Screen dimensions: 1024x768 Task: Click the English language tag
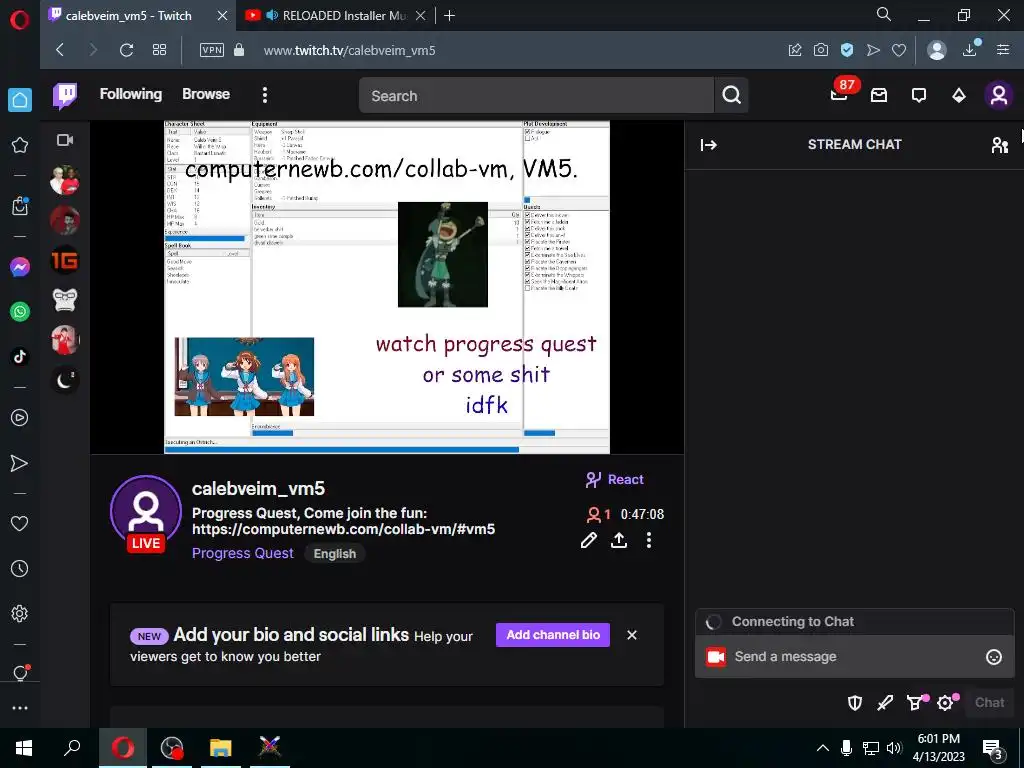pyautogui.click(x=335, y=554)
